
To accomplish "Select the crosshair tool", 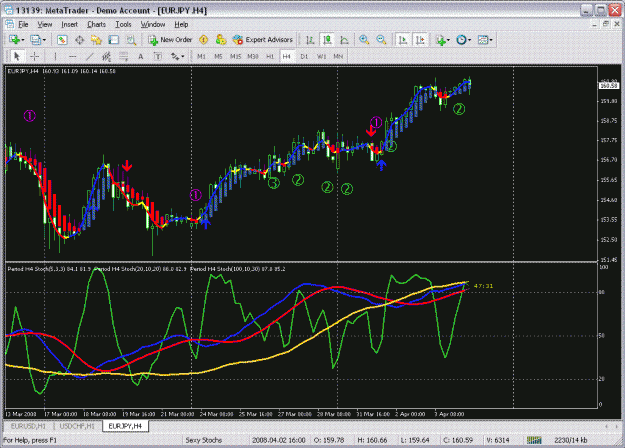I will point(35,57).
